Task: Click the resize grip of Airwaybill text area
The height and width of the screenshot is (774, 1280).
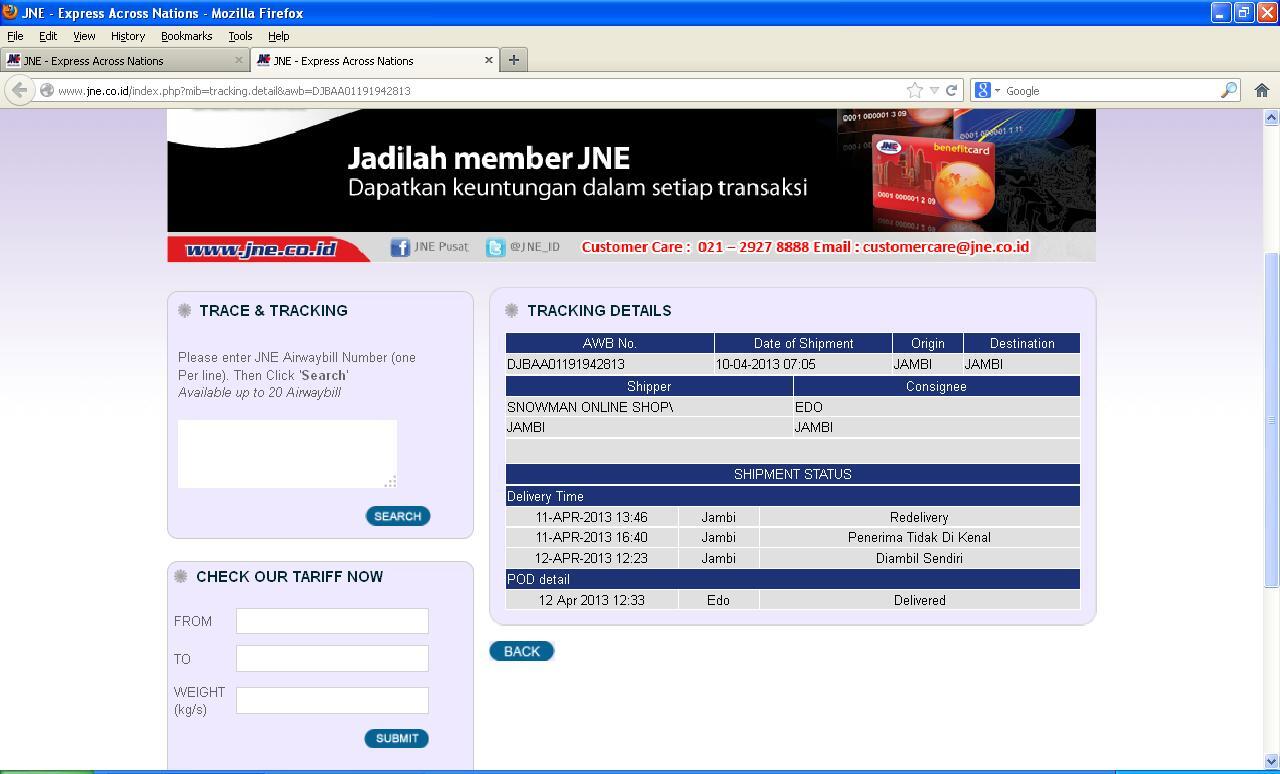Action: pyautogui.click(x=390, y=481)
